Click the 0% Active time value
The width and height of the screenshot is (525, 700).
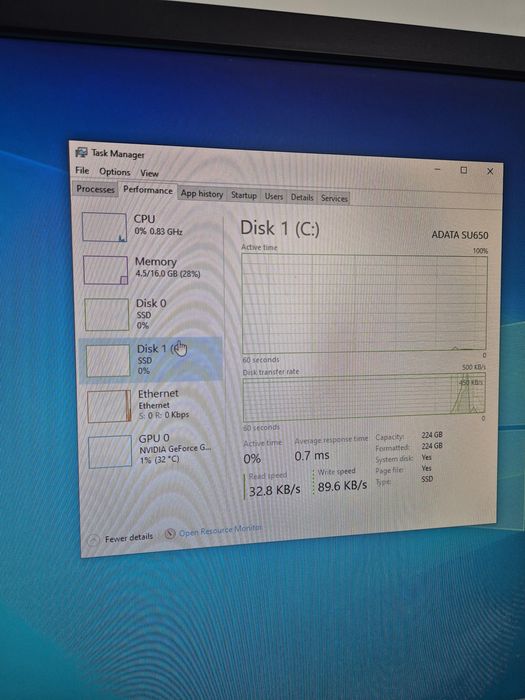point(252,459)
